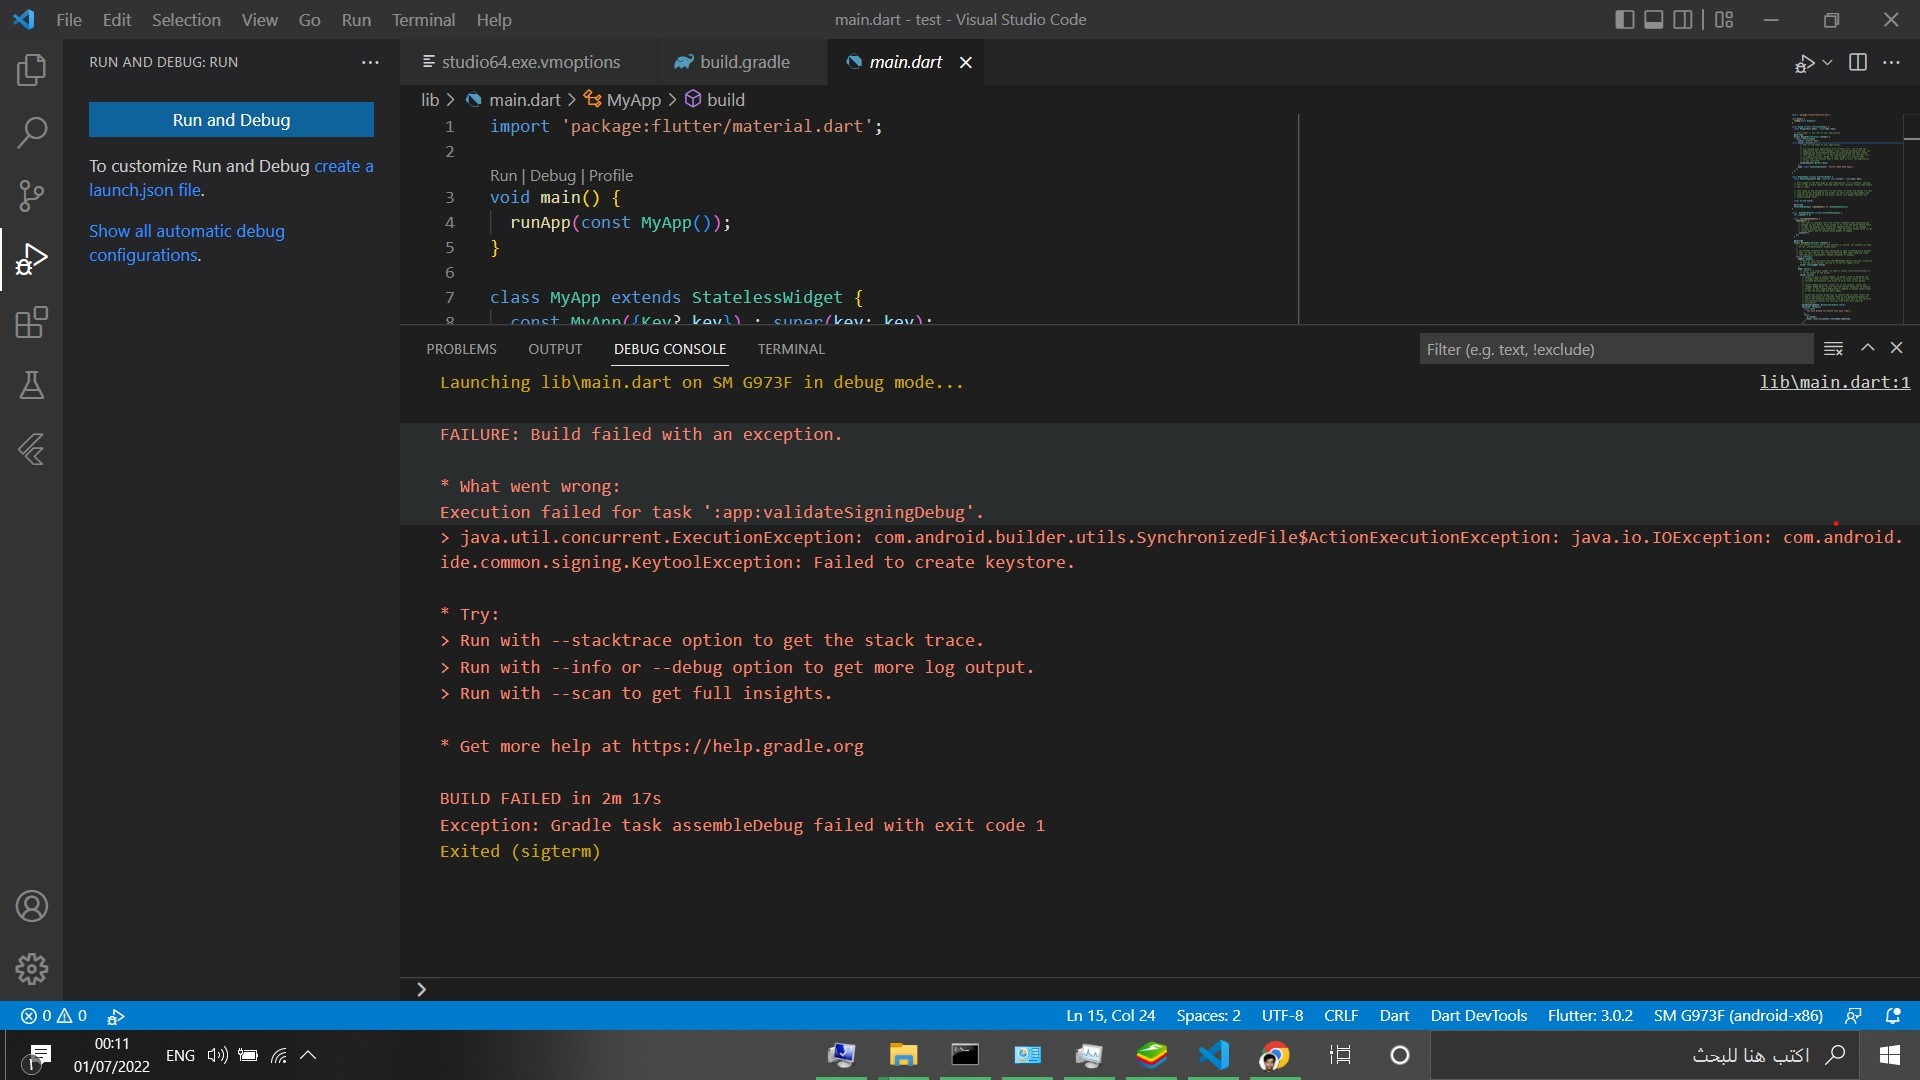1920x1080 pixels.
Task: Click the Run and Debug button
Action: click(231, 120)
